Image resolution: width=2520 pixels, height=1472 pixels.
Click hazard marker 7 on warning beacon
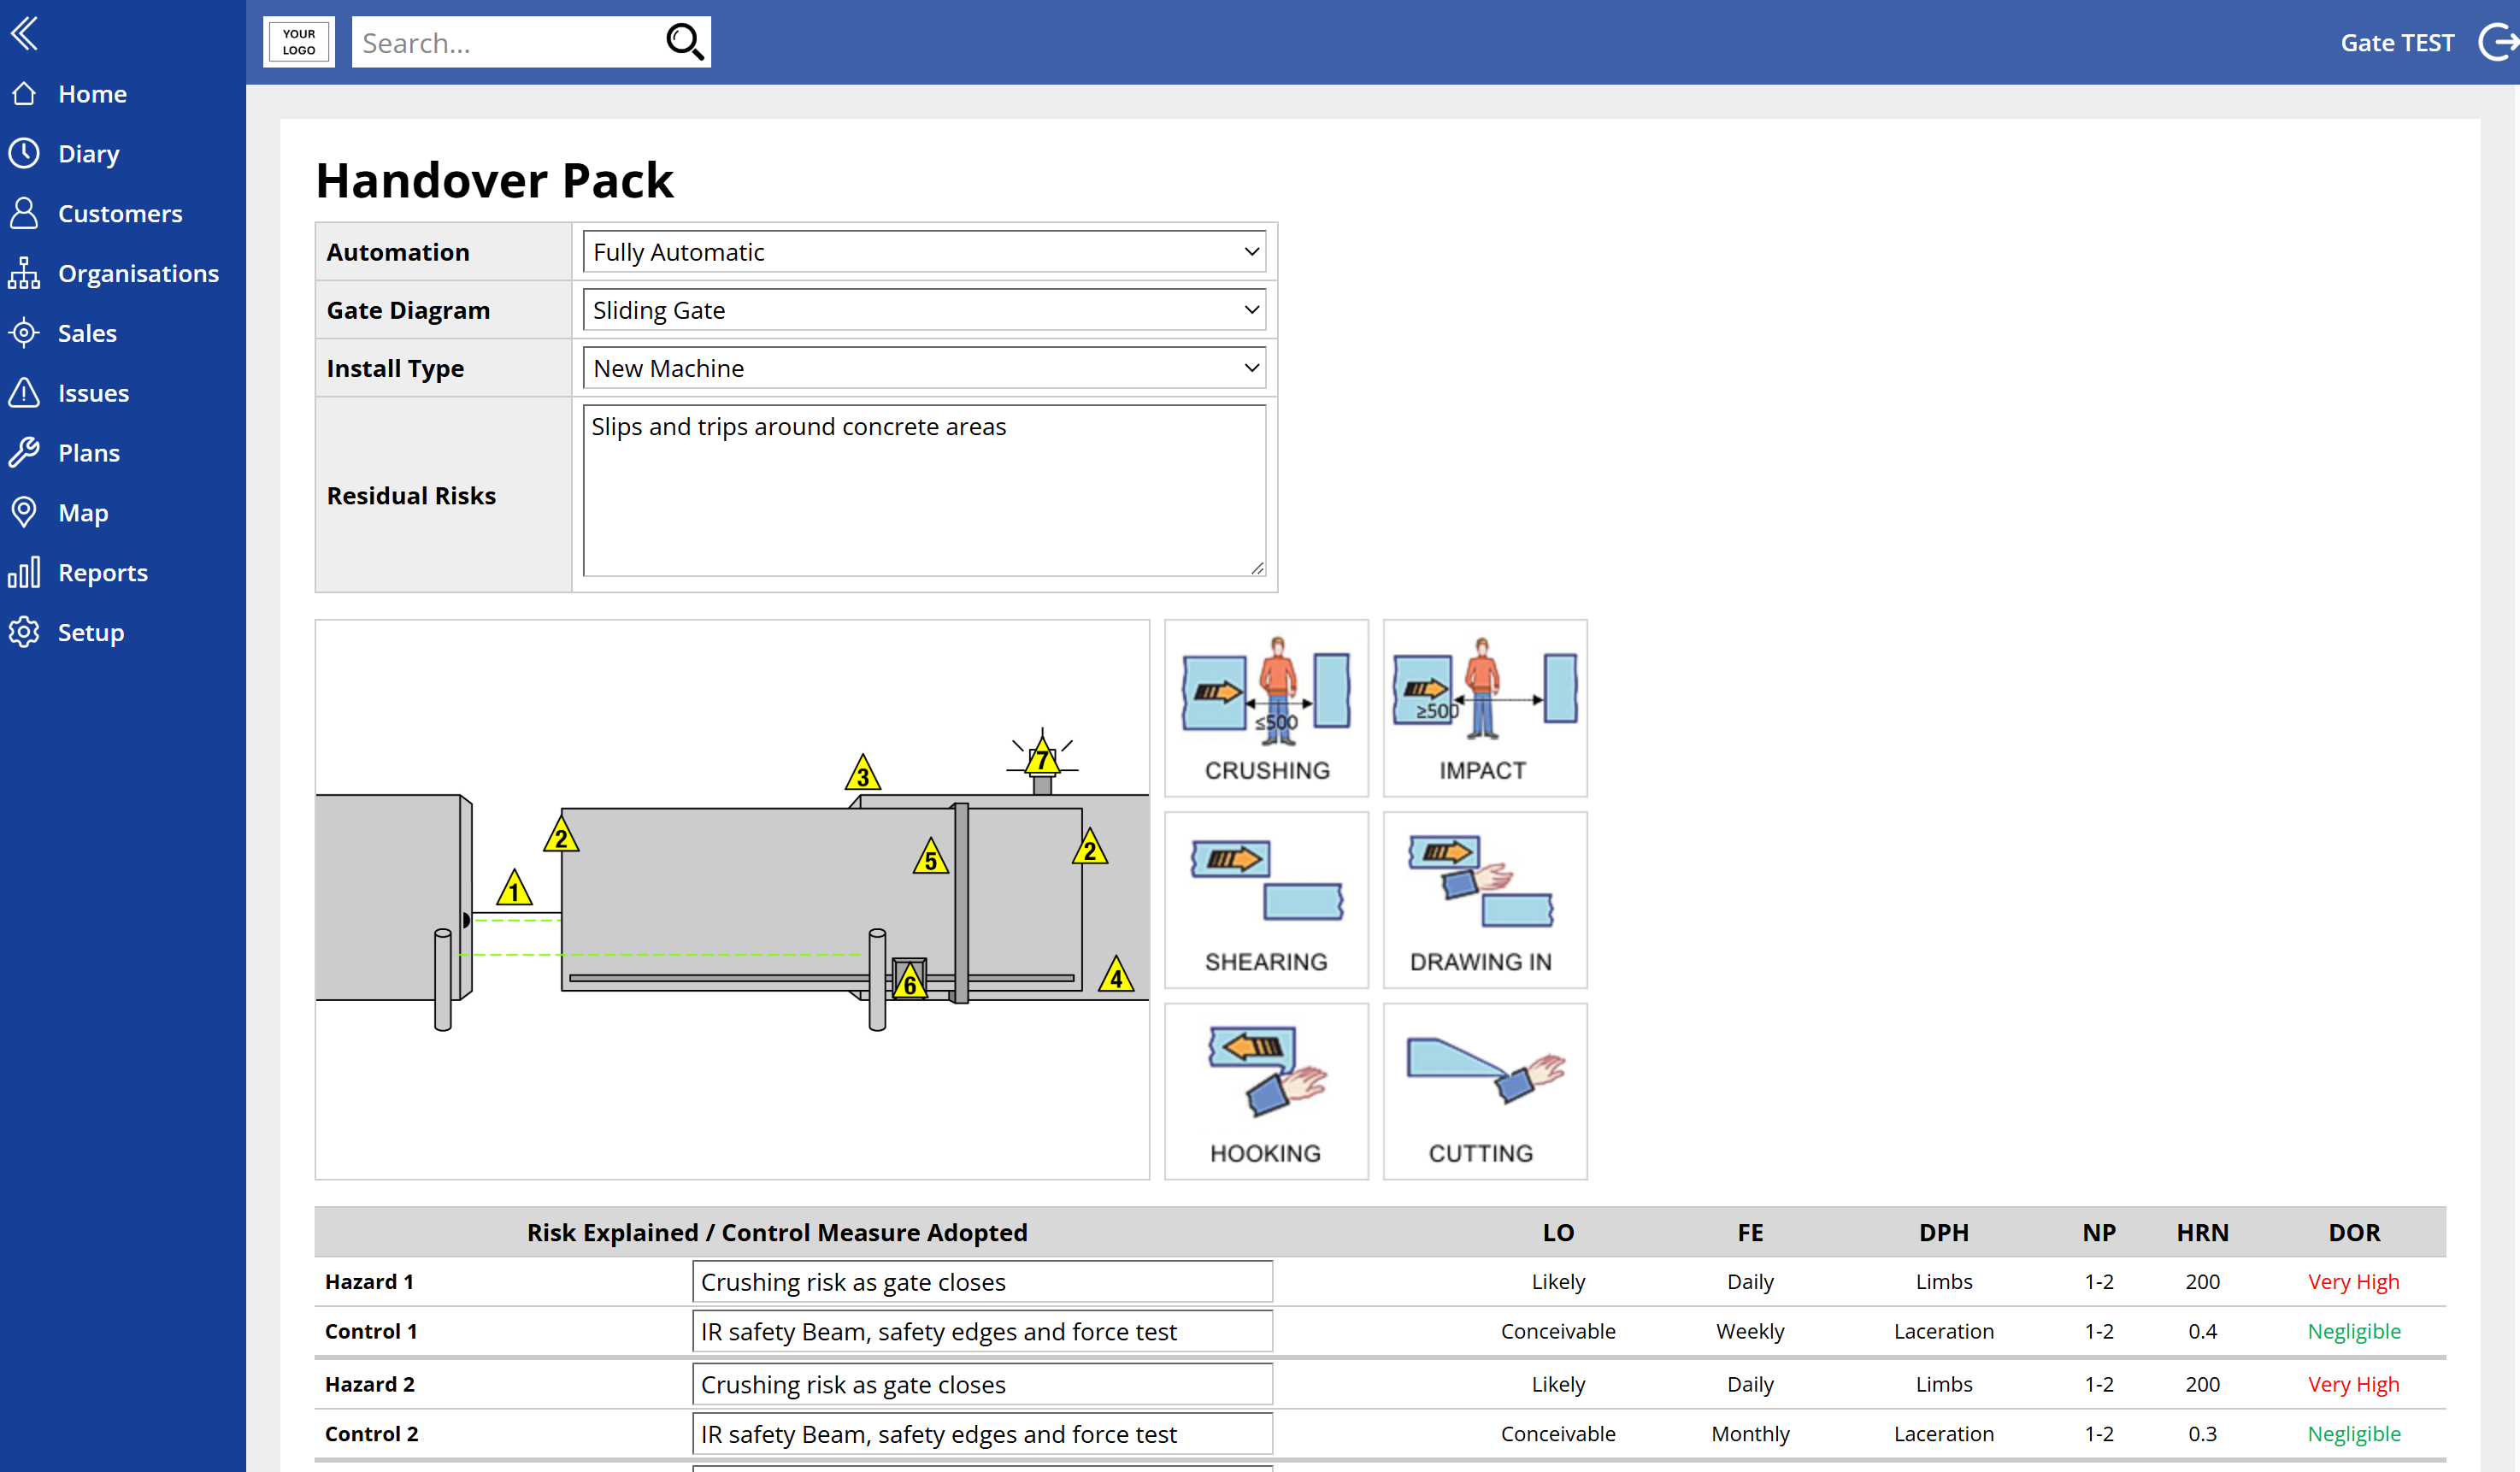[x=1042, y=757]
